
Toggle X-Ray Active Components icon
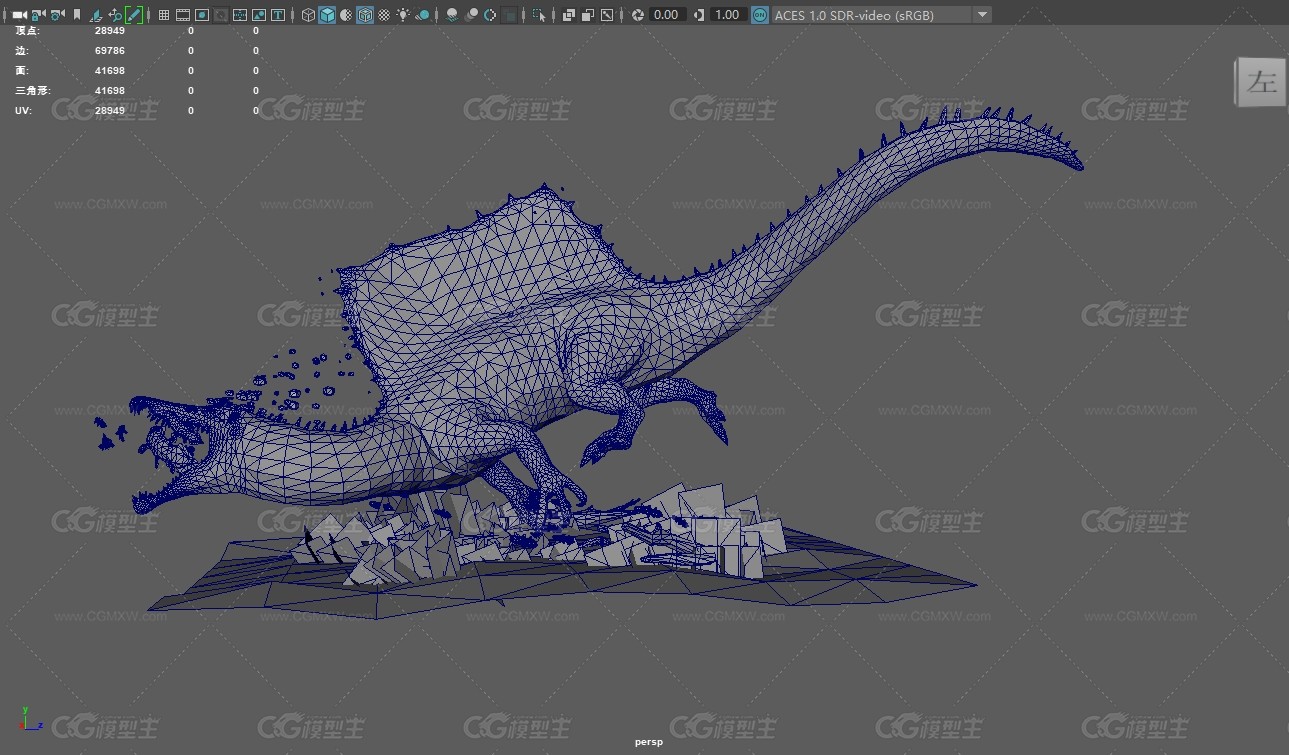coord(587,15)
